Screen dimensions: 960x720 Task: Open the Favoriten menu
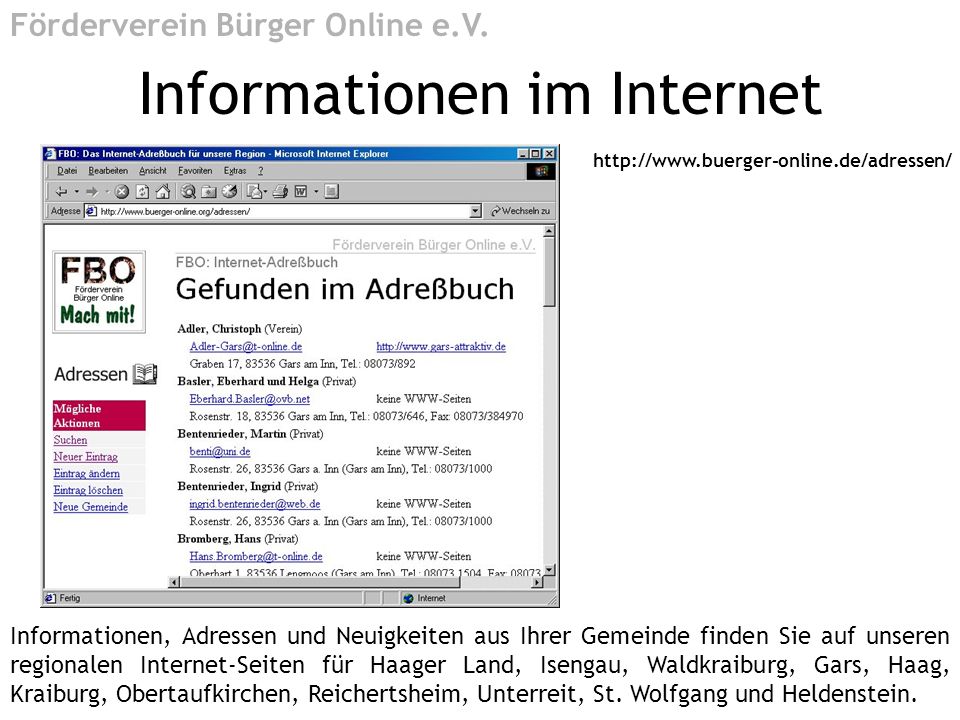[195, 171]
